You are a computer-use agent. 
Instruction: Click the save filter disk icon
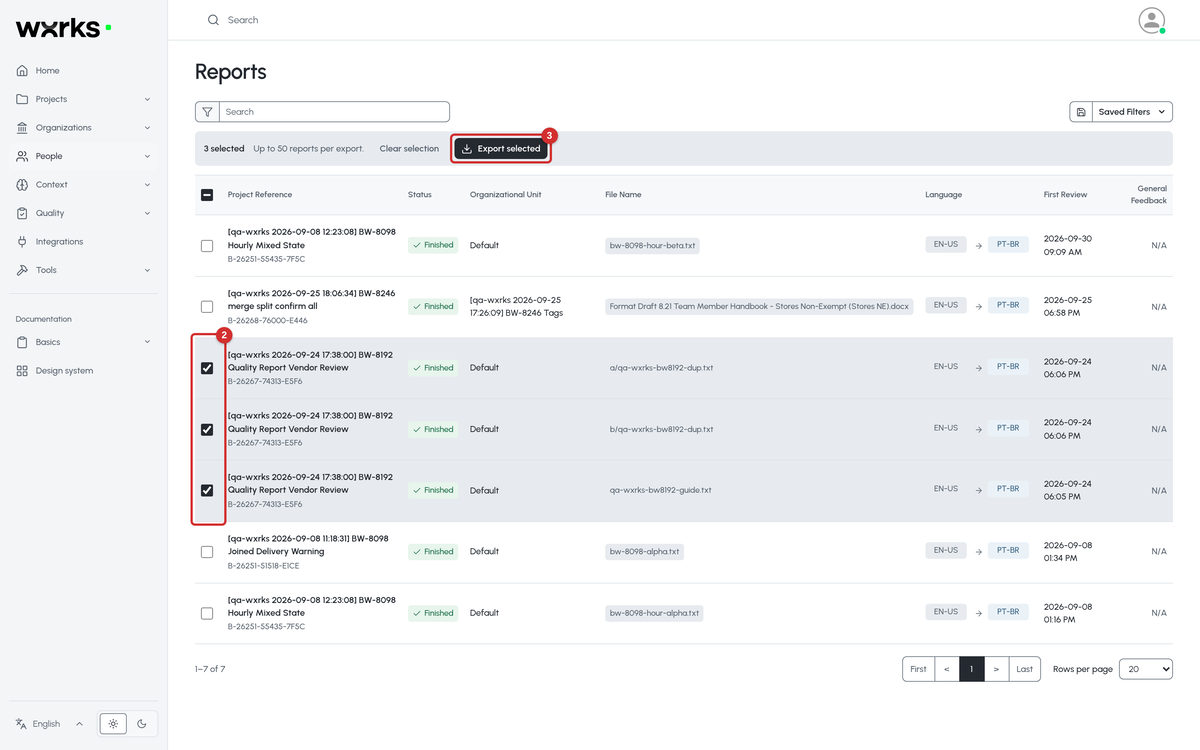pyautogui.click(x=1080, y=112)
